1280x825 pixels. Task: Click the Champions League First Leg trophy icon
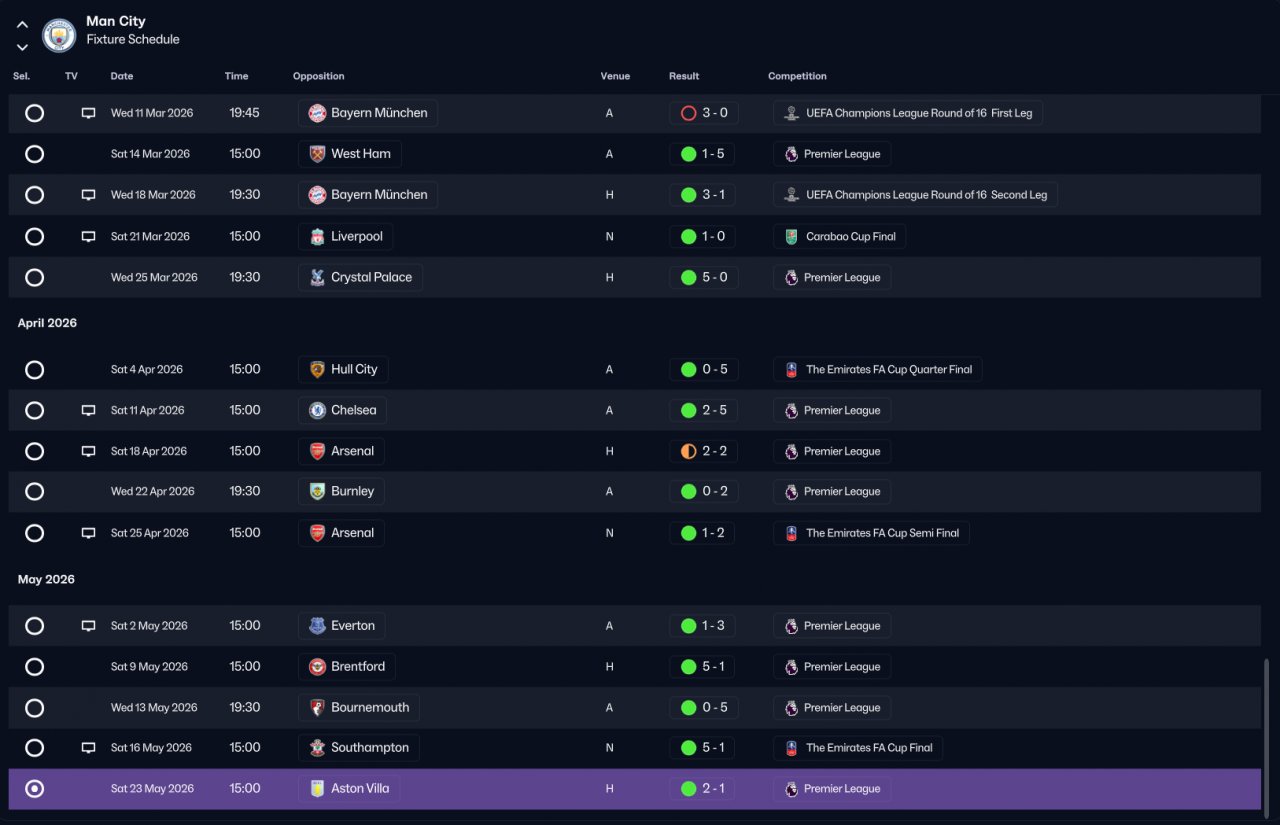click(x=791, y=113)
